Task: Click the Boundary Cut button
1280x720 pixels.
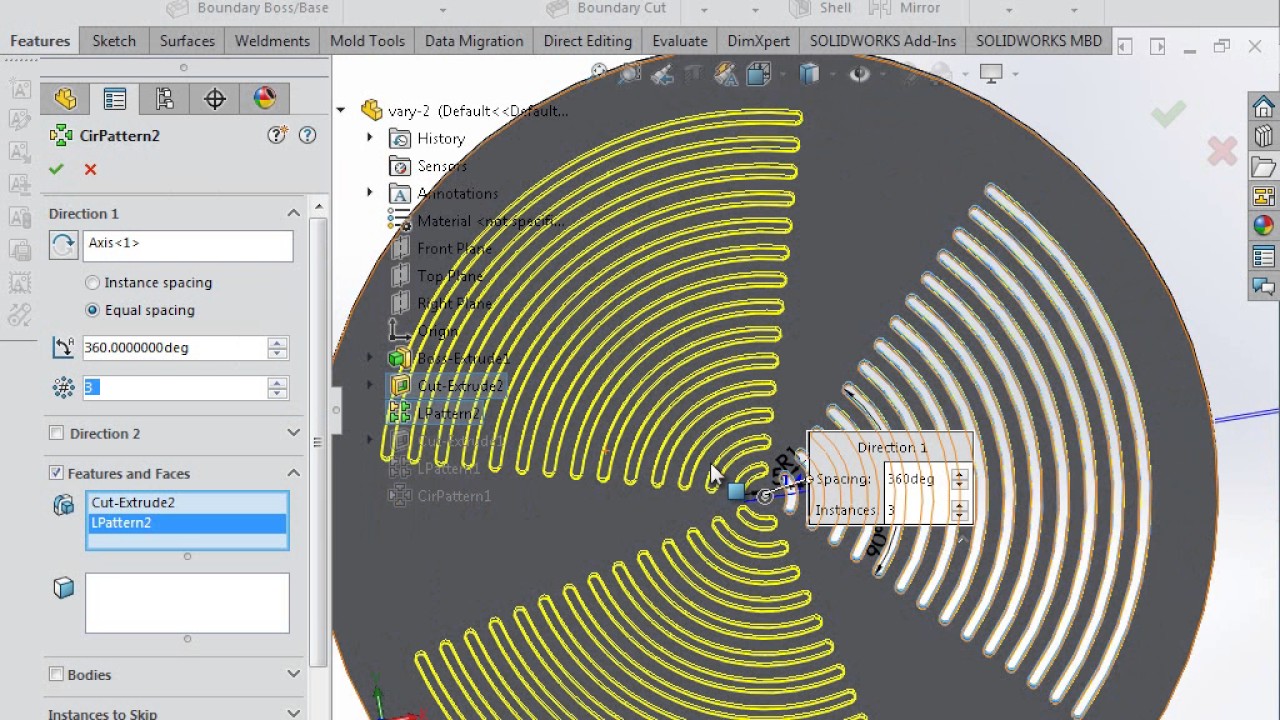Action: pos(607,8)
